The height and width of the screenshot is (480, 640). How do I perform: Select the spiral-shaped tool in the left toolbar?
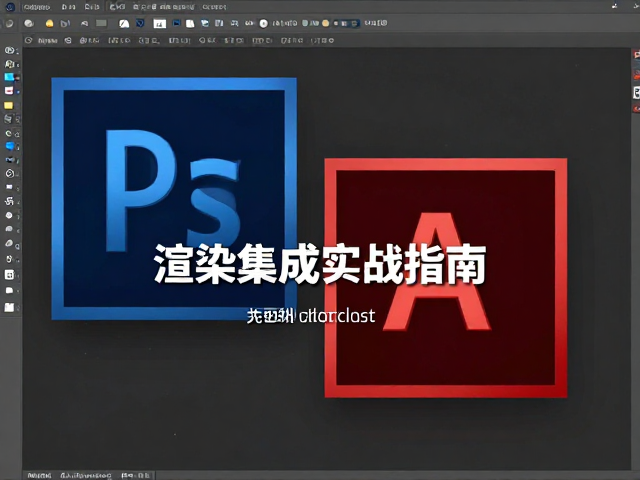point(9,201)
